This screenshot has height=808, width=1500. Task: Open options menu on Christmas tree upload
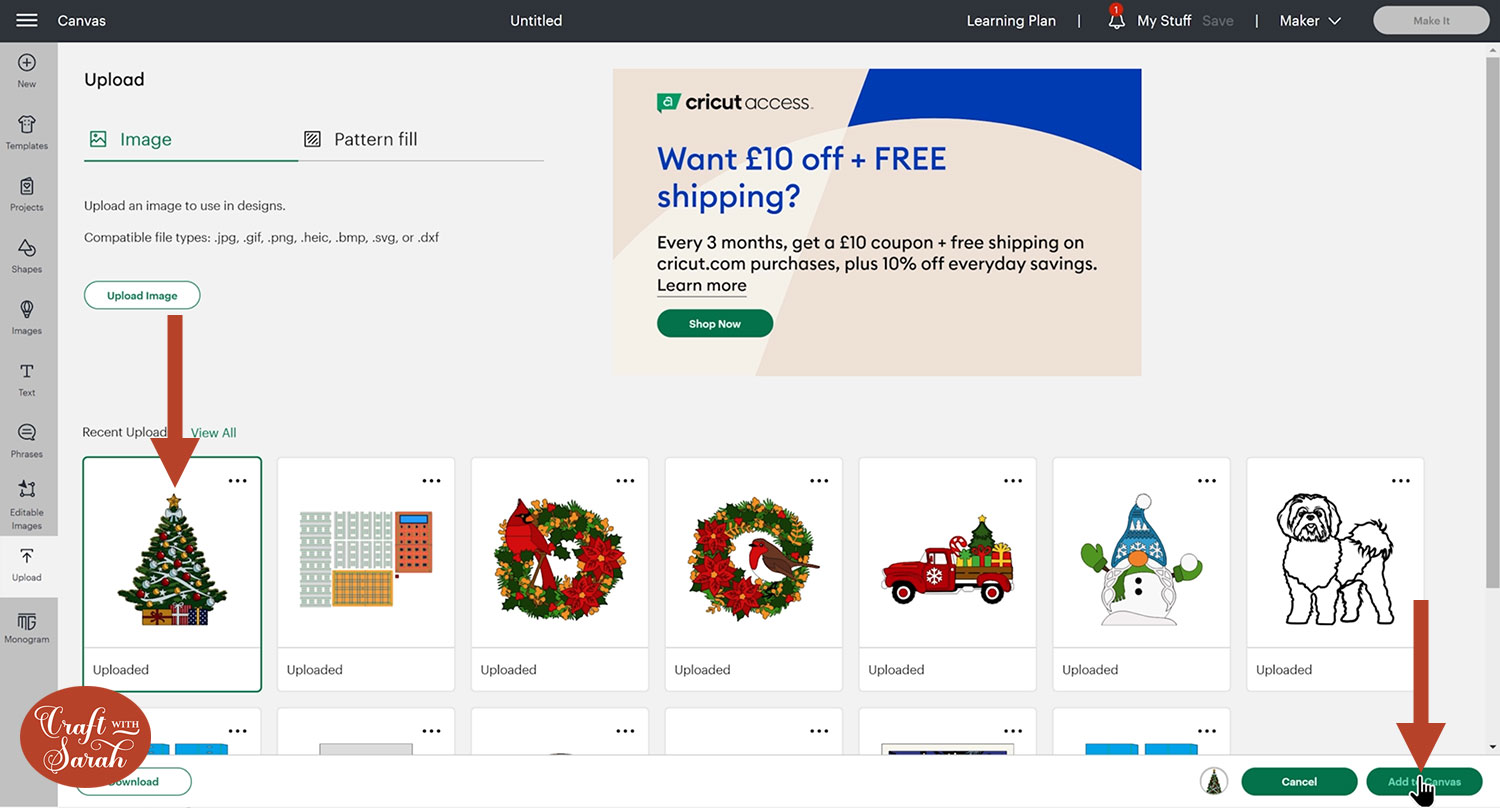pyautogui.click(x=237, y=481)
